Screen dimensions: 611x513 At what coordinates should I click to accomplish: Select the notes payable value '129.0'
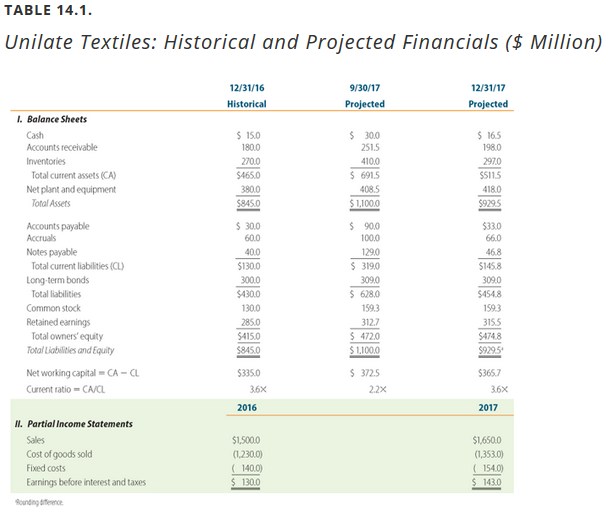[371, 252]
